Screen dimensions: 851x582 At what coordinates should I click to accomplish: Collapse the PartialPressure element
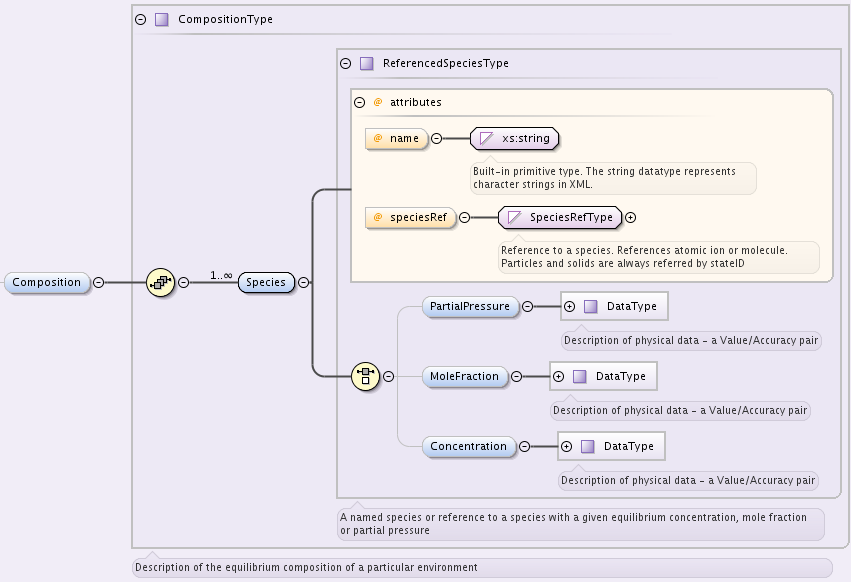pos(527,307)
